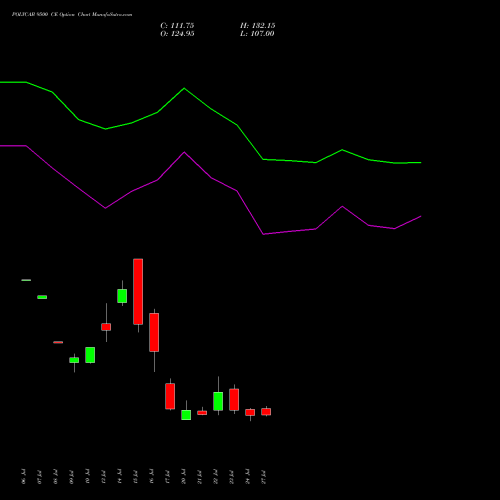Viewport: 500px width, 500px height.
Task: Click the green upper line on the chart
Action: (211, 109)
